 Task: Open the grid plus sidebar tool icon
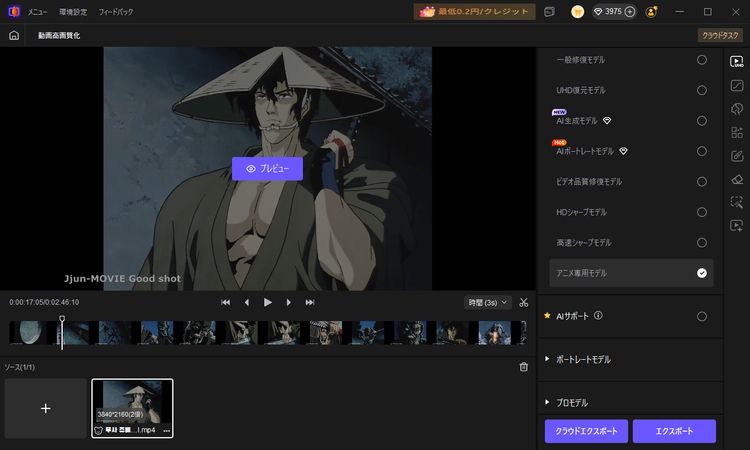coord(737,132)
